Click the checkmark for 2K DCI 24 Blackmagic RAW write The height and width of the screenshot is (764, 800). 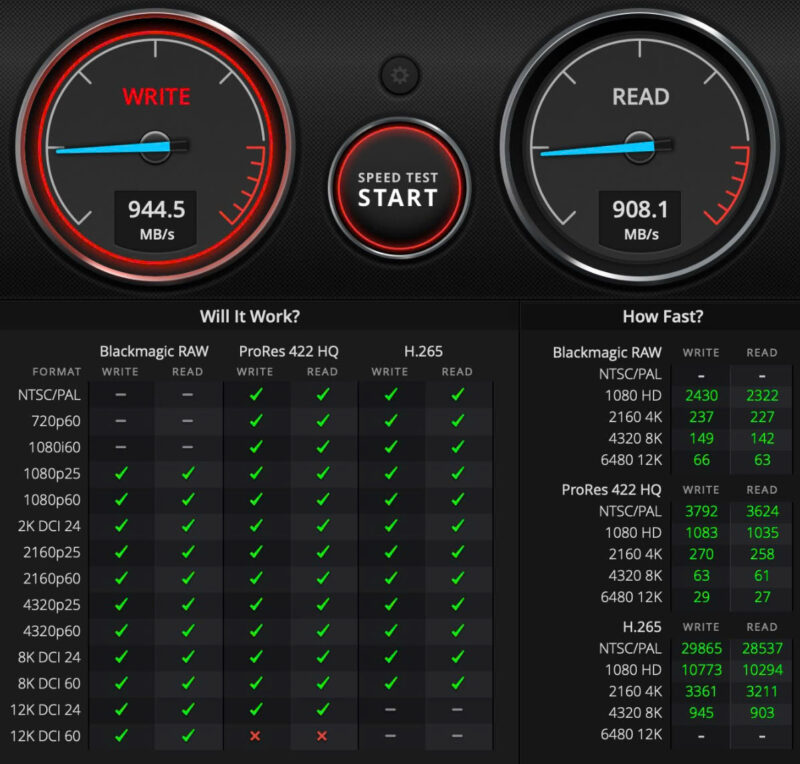point(121,526)
